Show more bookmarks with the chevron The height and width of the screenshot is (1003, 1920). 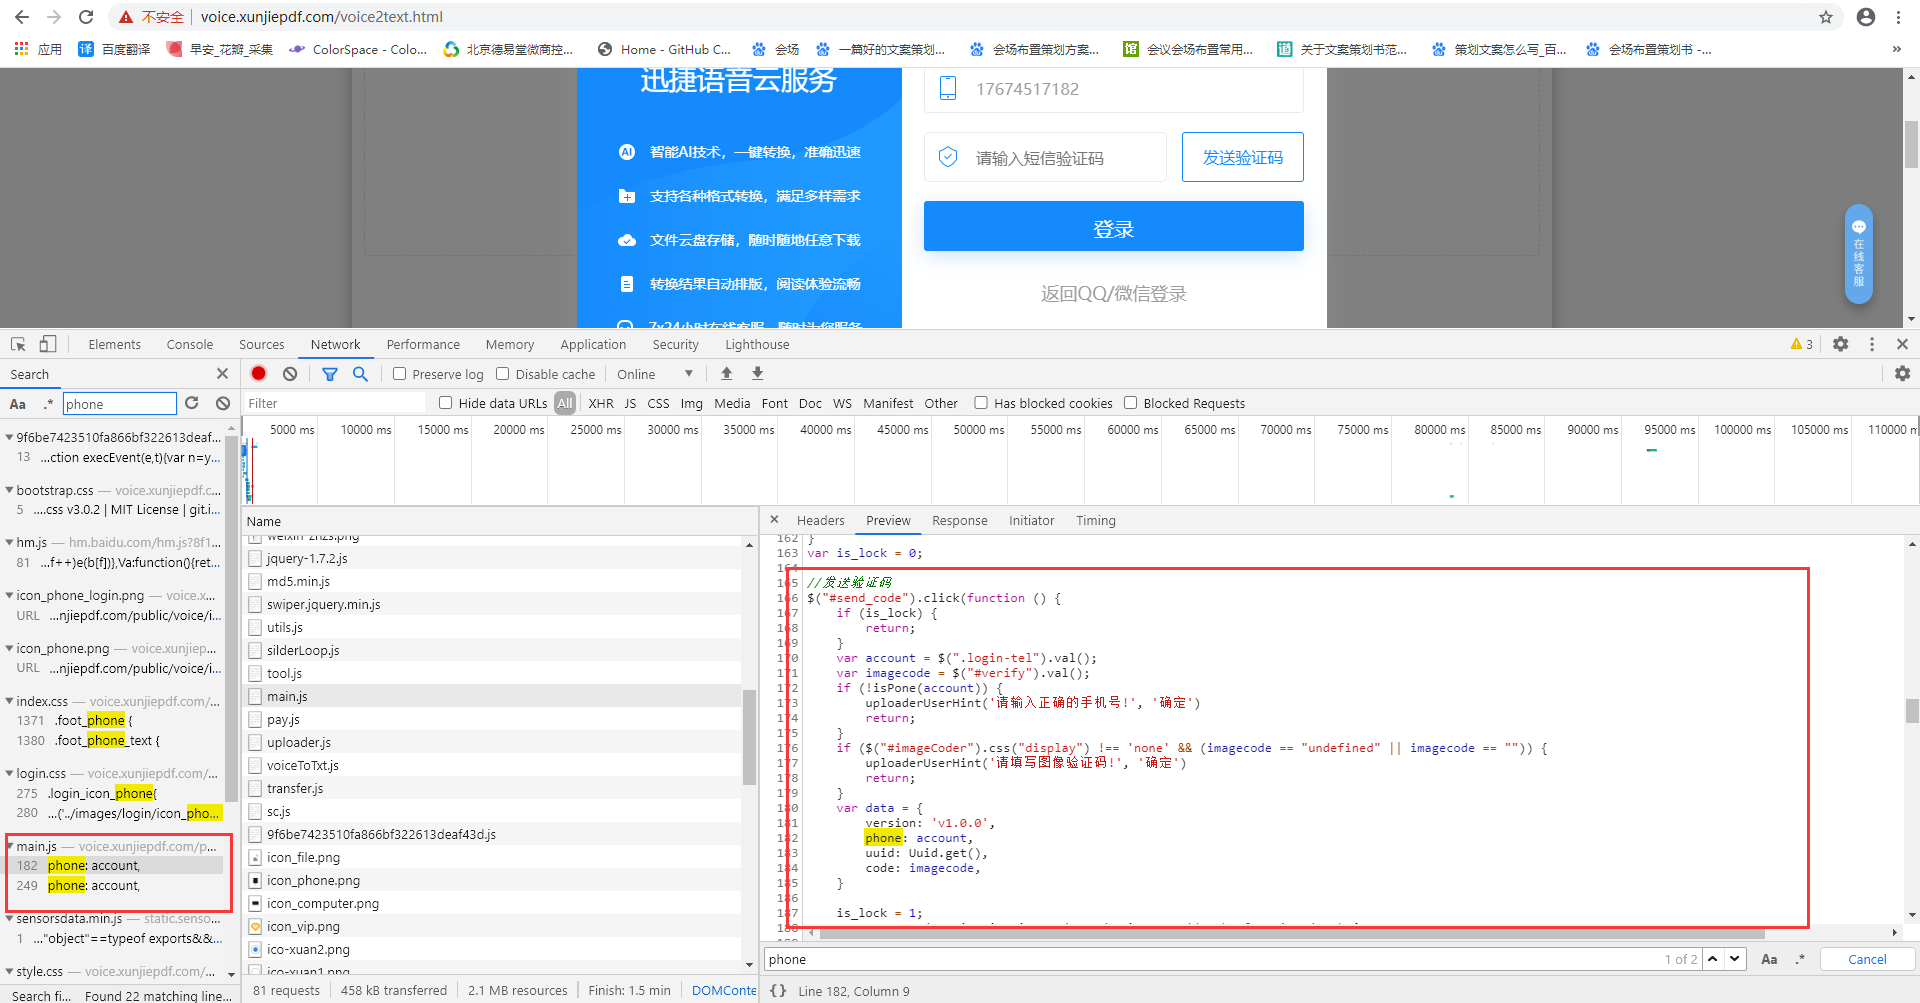(x=1897, y=49)
